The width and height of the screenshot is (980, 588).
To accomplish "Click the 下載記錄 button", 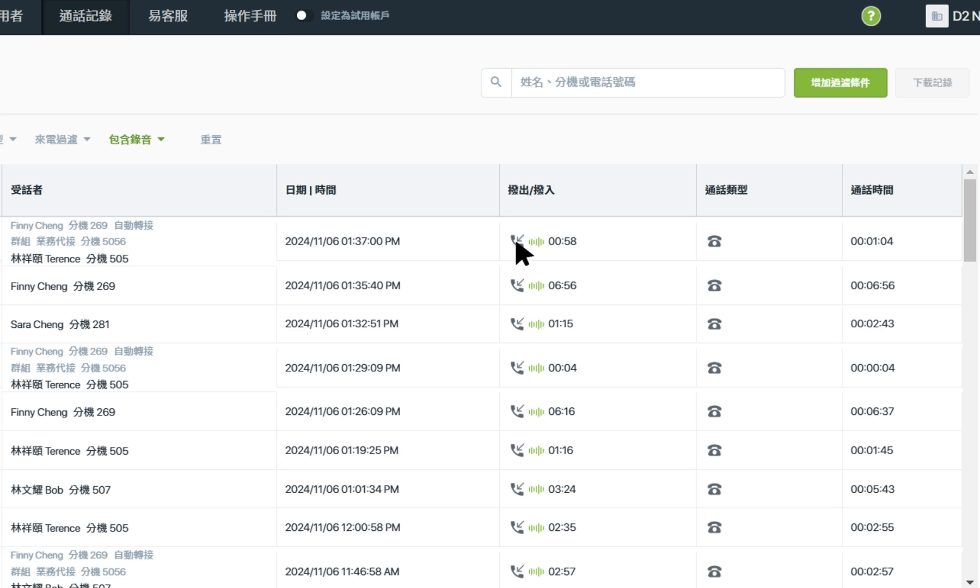I will (932, 82).
